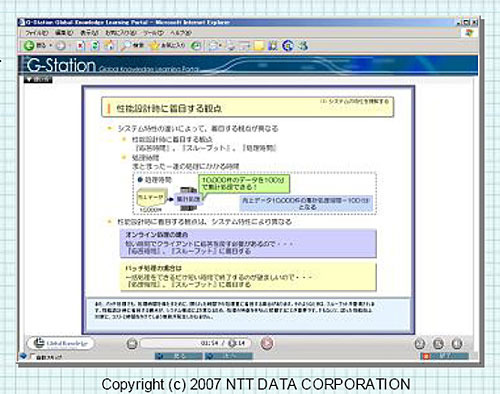Click the blue circular G icon in toolbar
Viewport: 500px width, 394px height.
(x=288, y=45)
